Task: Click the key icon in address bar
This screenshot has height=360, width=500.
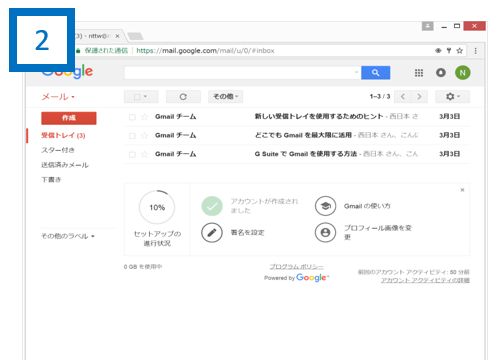Action: point(449,51)
